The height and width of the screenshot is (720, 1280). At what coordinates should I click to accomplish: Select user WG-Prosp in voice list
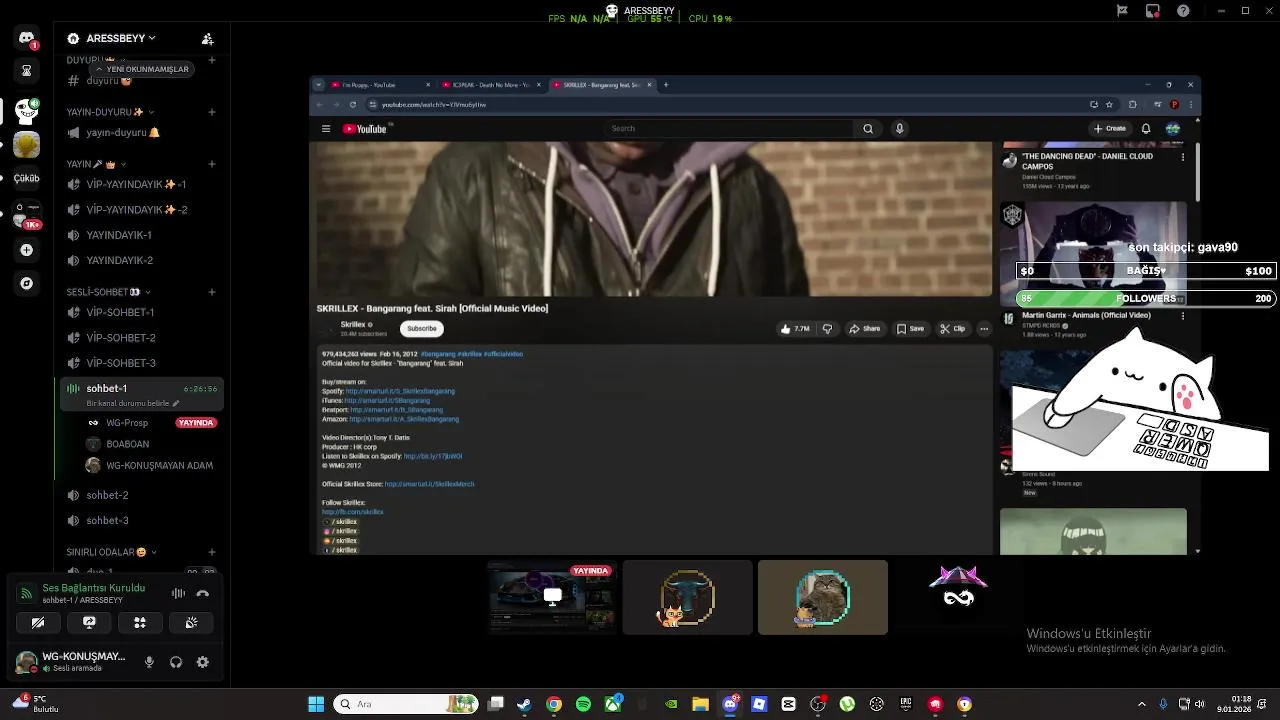pos(150,423)
